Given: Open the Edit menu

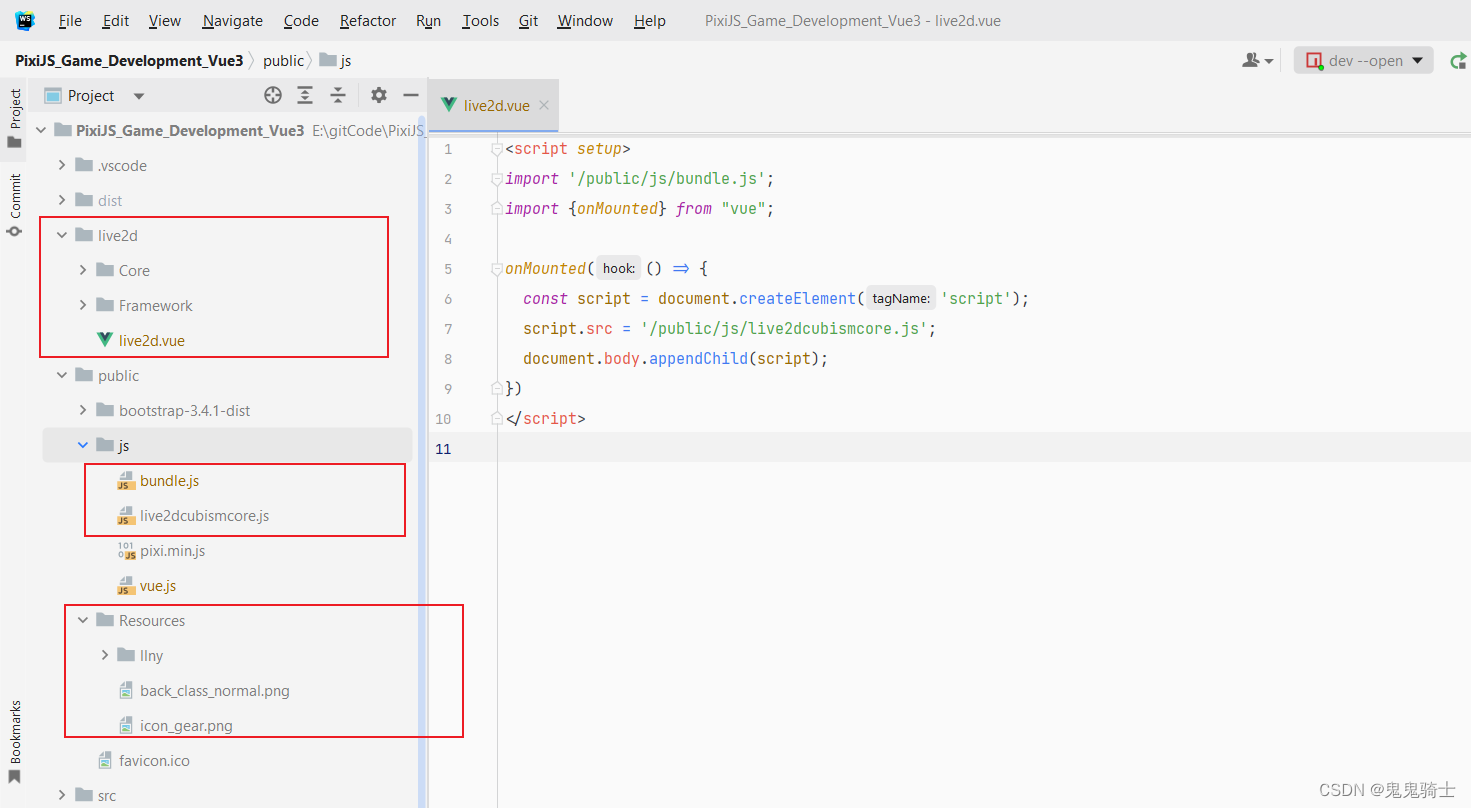Looking at the screenshot, I should [116, 20].
